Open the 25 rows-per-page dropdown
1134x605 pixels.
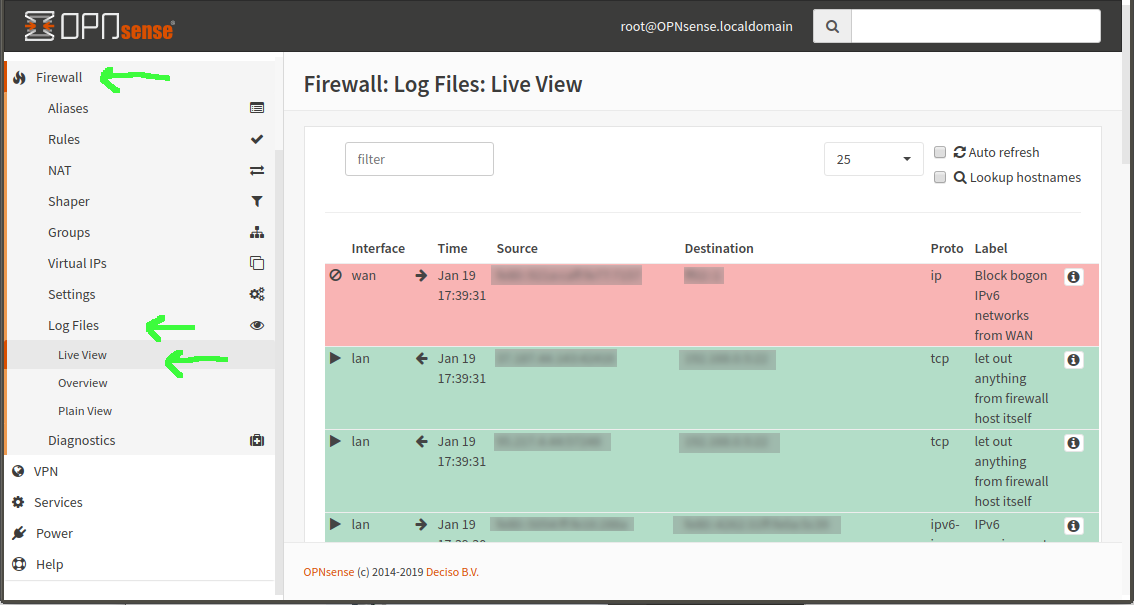(874, 159)
